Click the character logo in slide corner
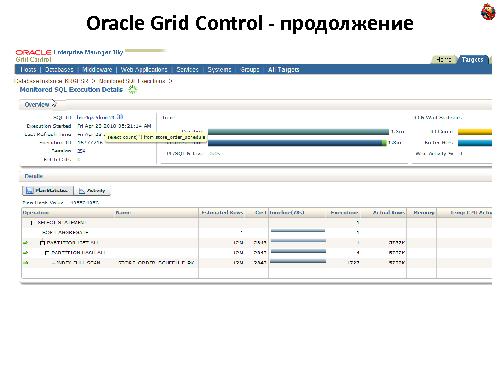Viewport: 500px width, 375px height. coord(488,11)
